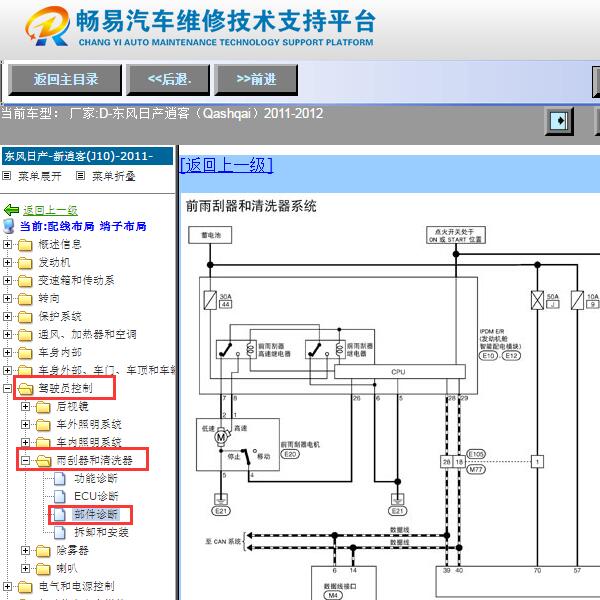Expand the 后视镜 subfolder
The width and height of the screenshot is (600, 600).
click(x=25, y=406)
